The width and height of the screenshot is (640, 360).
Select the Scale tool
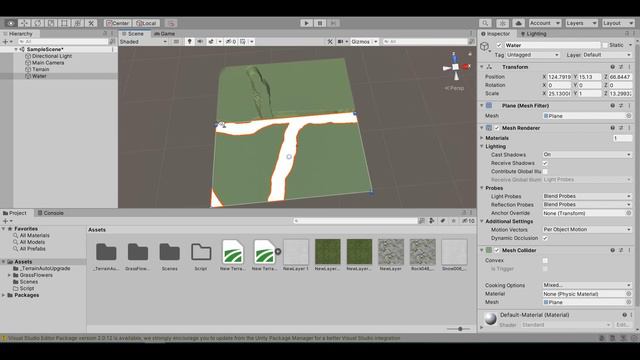[x=51, y=23]
